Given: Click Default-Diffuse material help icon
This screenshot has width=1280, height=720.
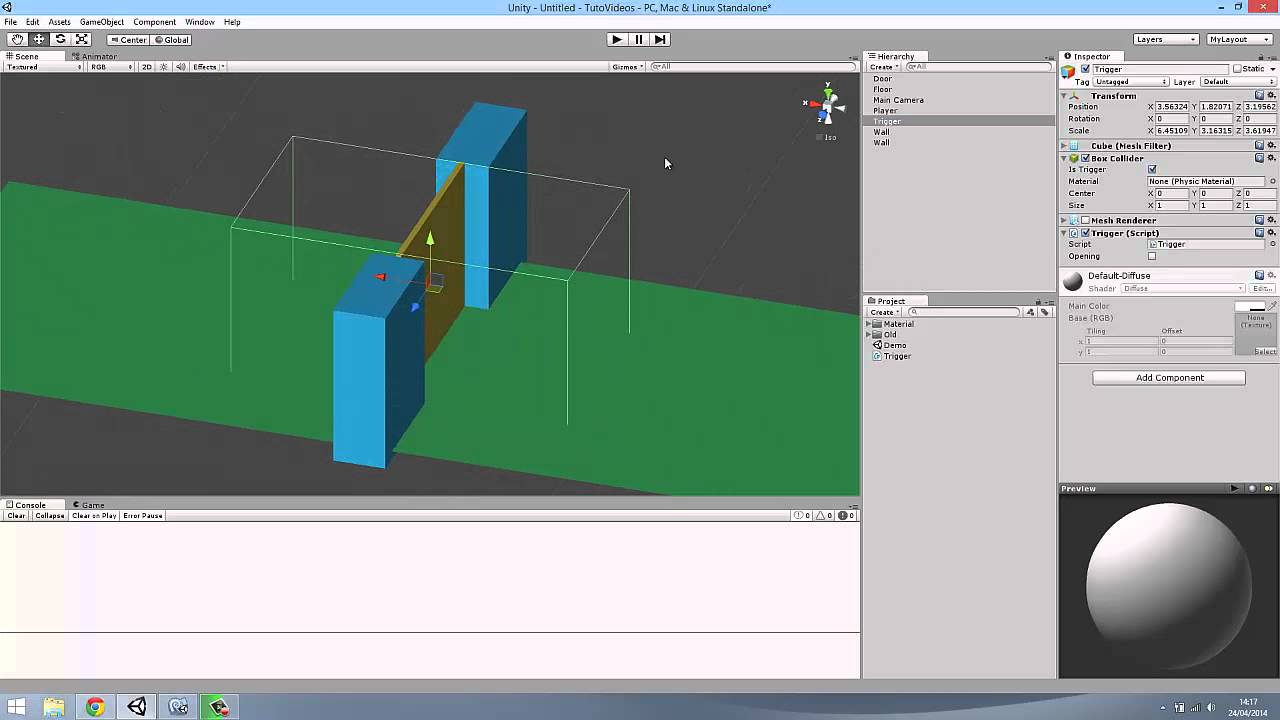Looking at the screenshot, I should (1259, 275).
